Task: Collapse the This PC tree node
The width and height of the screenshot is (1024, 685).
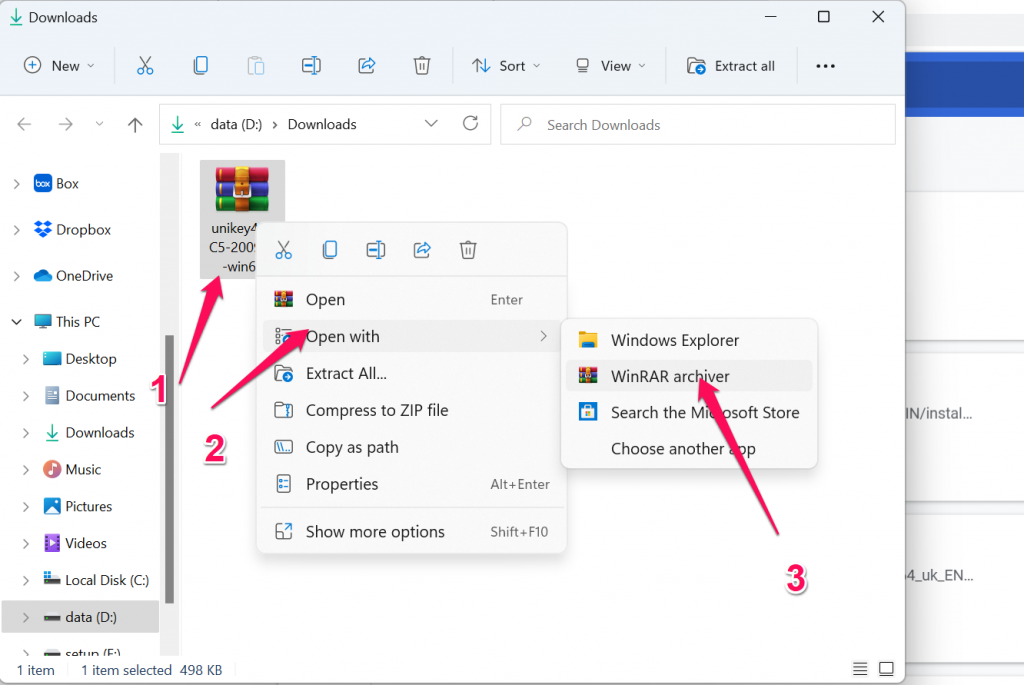Action: click(16, 322)
